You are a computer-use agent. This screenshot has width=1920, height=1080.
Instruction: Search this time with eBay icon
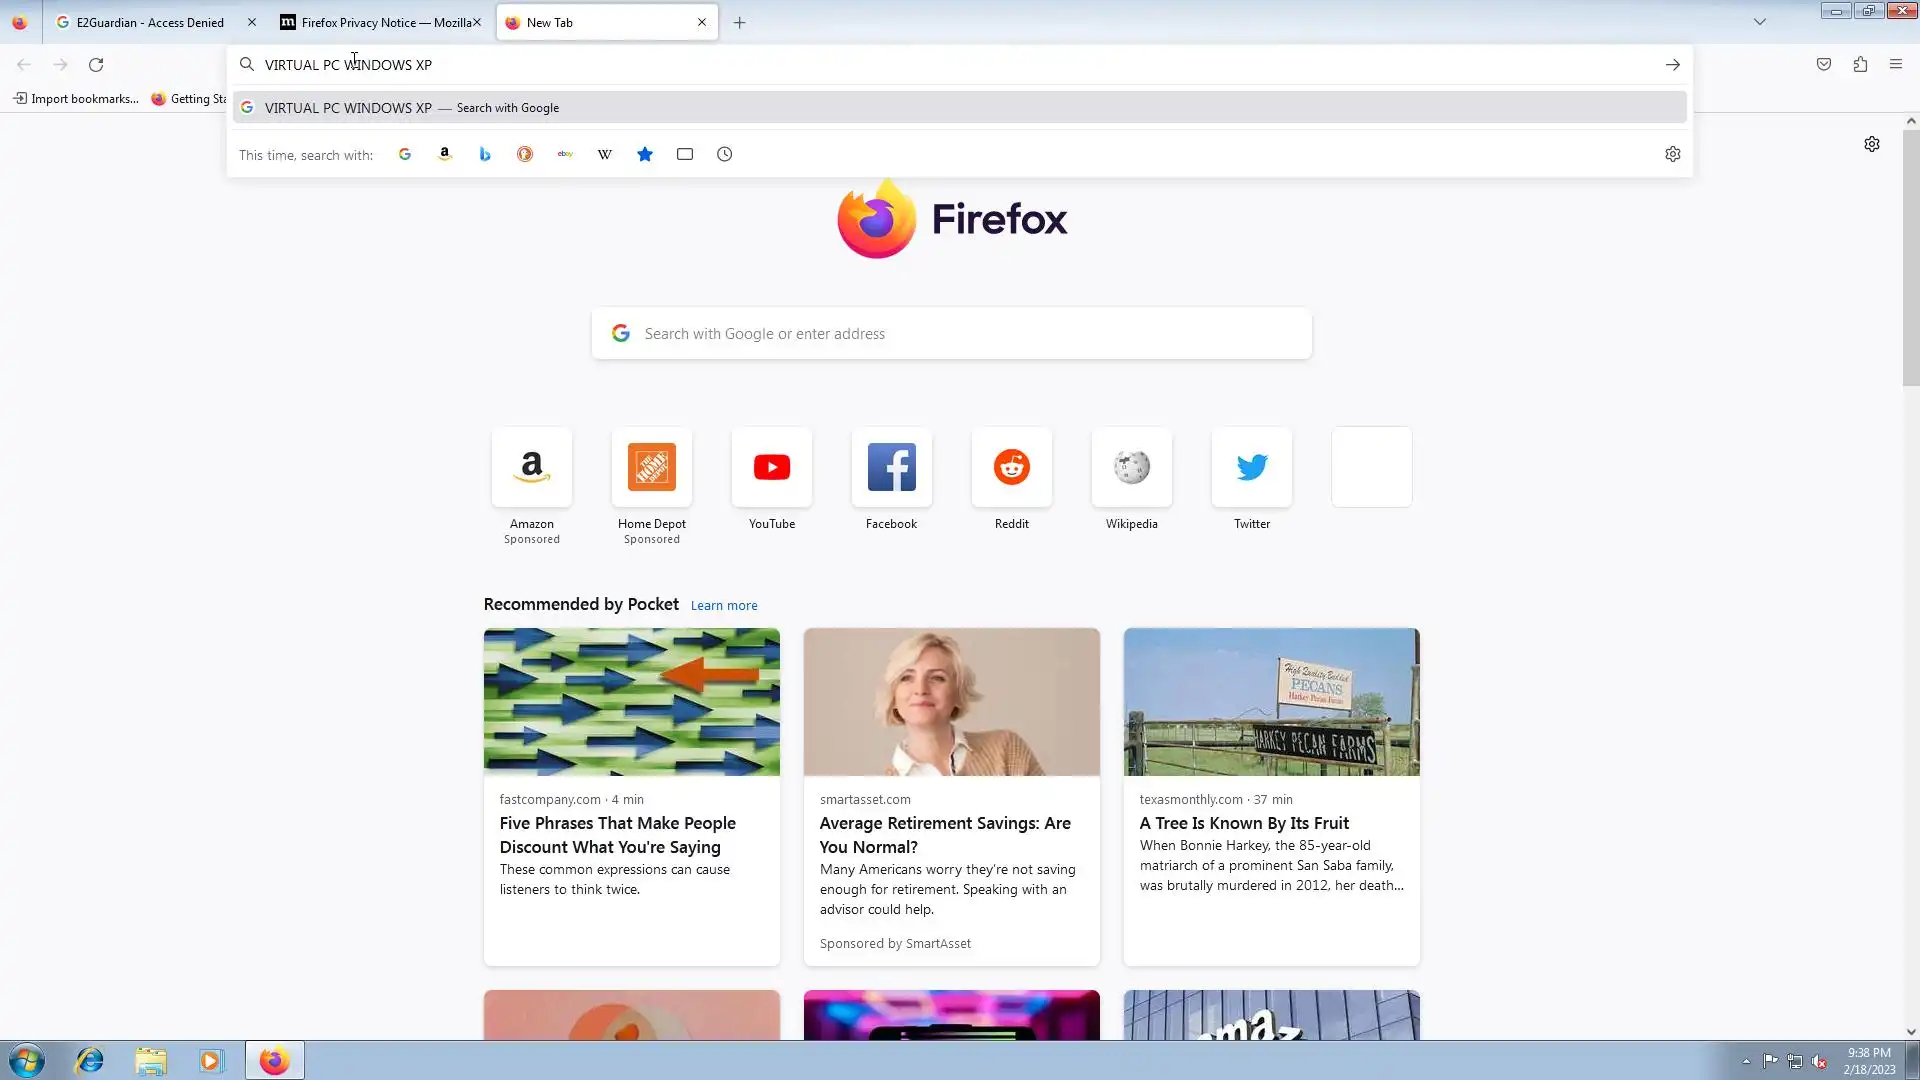(565, 154)
